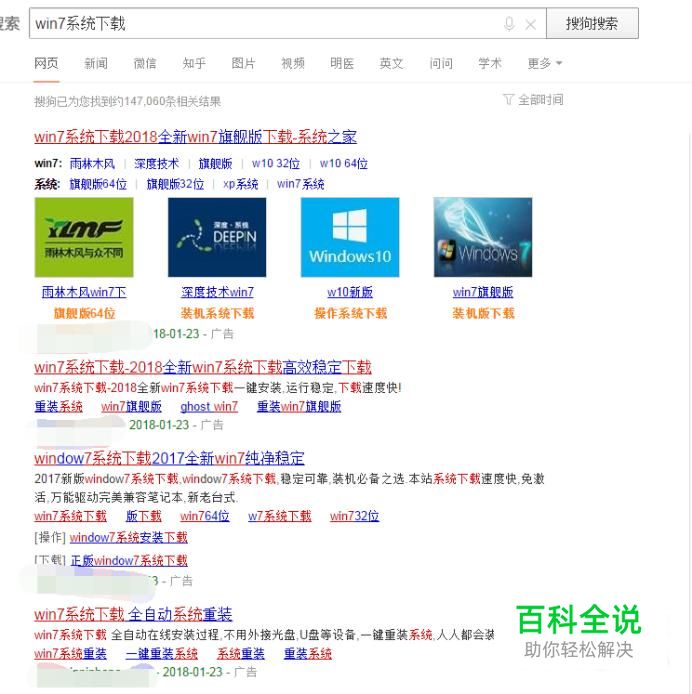Open the ghost win7 link

coord(209,406)
